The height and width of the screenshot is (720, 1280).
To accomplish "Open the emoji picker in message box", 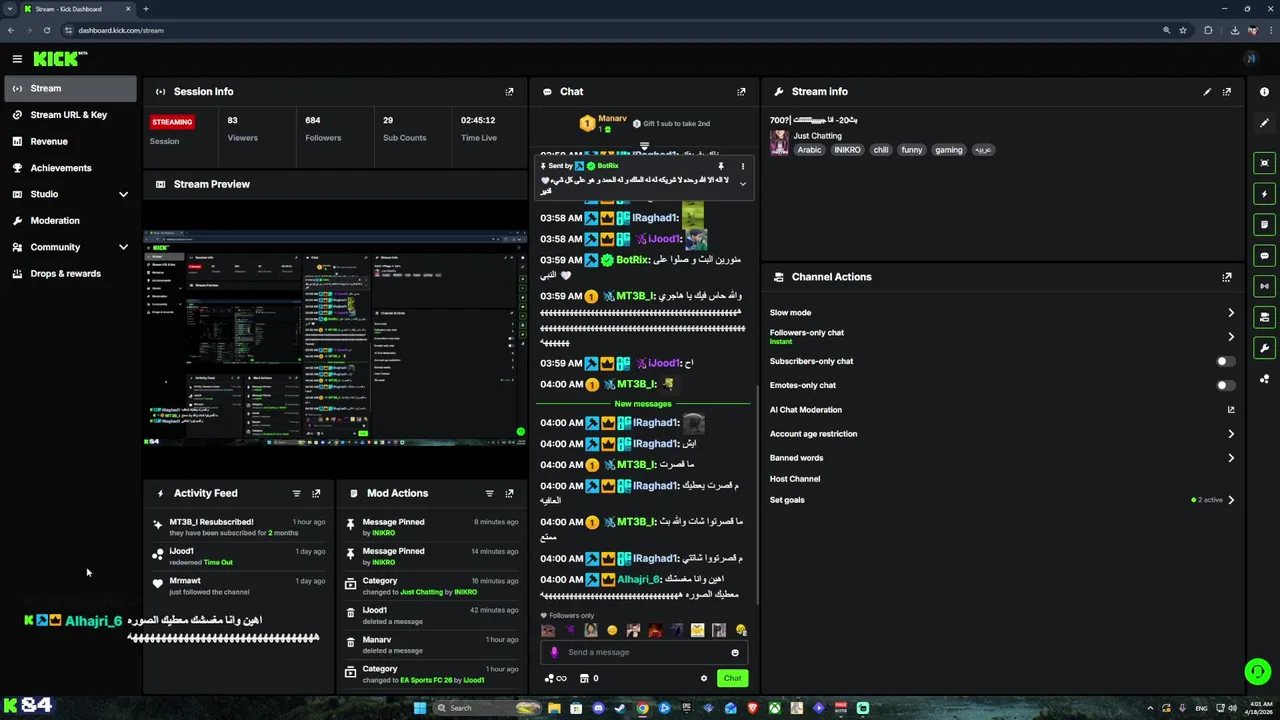I will point(735,653).
